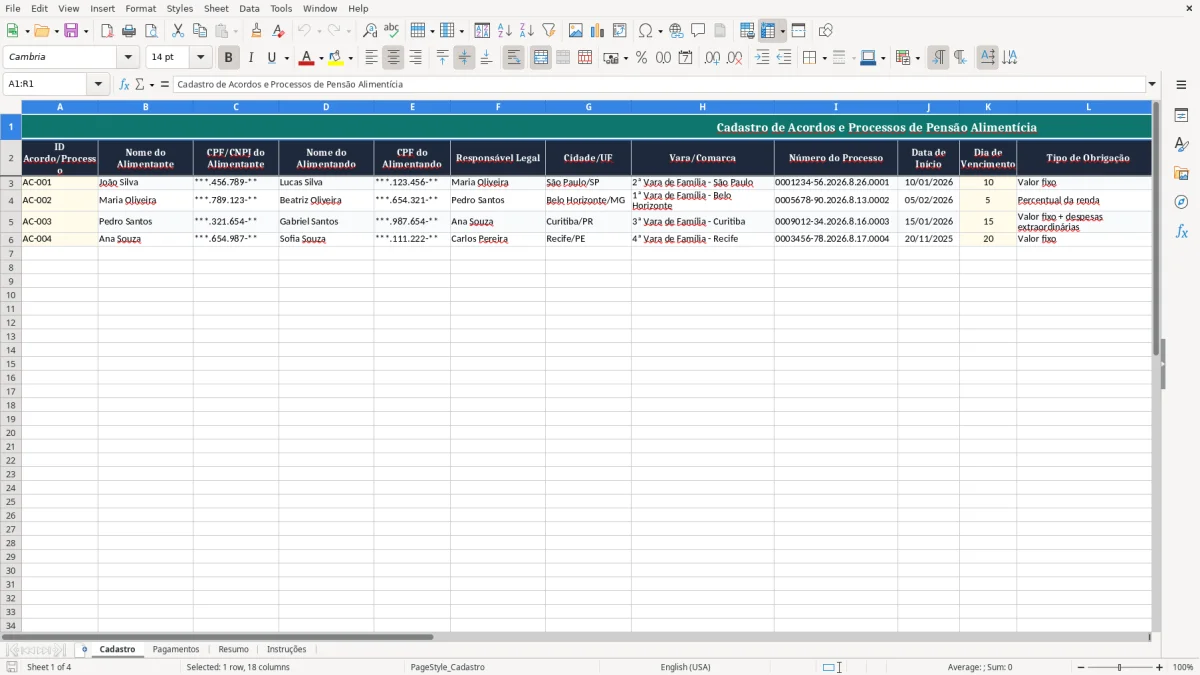Switch to the Resumo sheet tab
This screenshot has width=1200, height=675.
(x=233, y=649)
